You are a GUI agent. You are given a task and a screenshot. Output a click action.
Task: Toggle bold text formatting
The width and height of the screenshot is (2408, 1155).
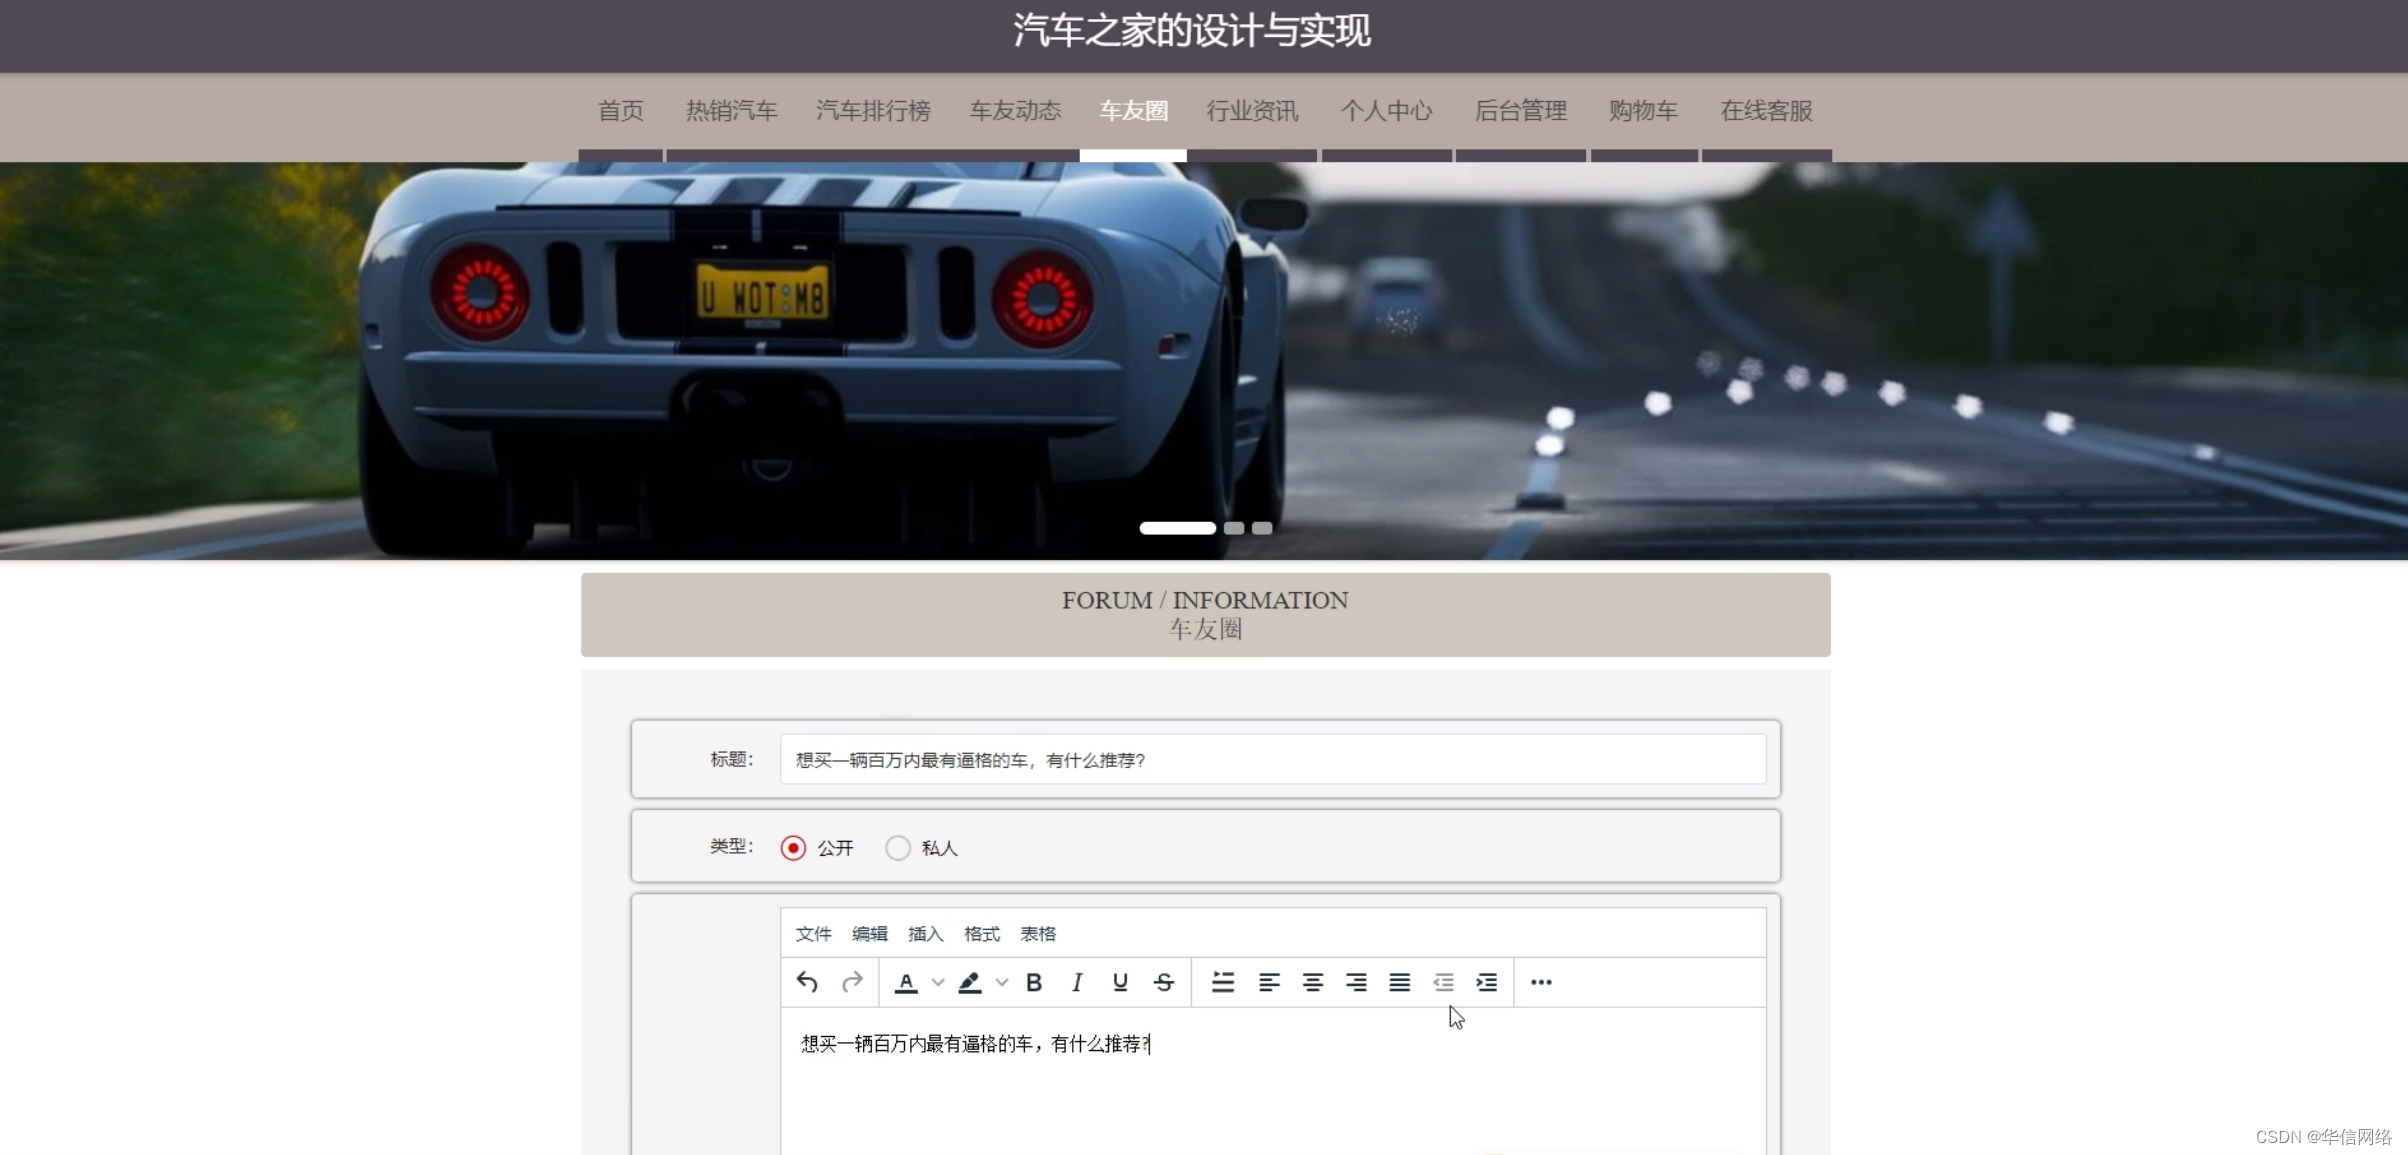click(1034, 982)
